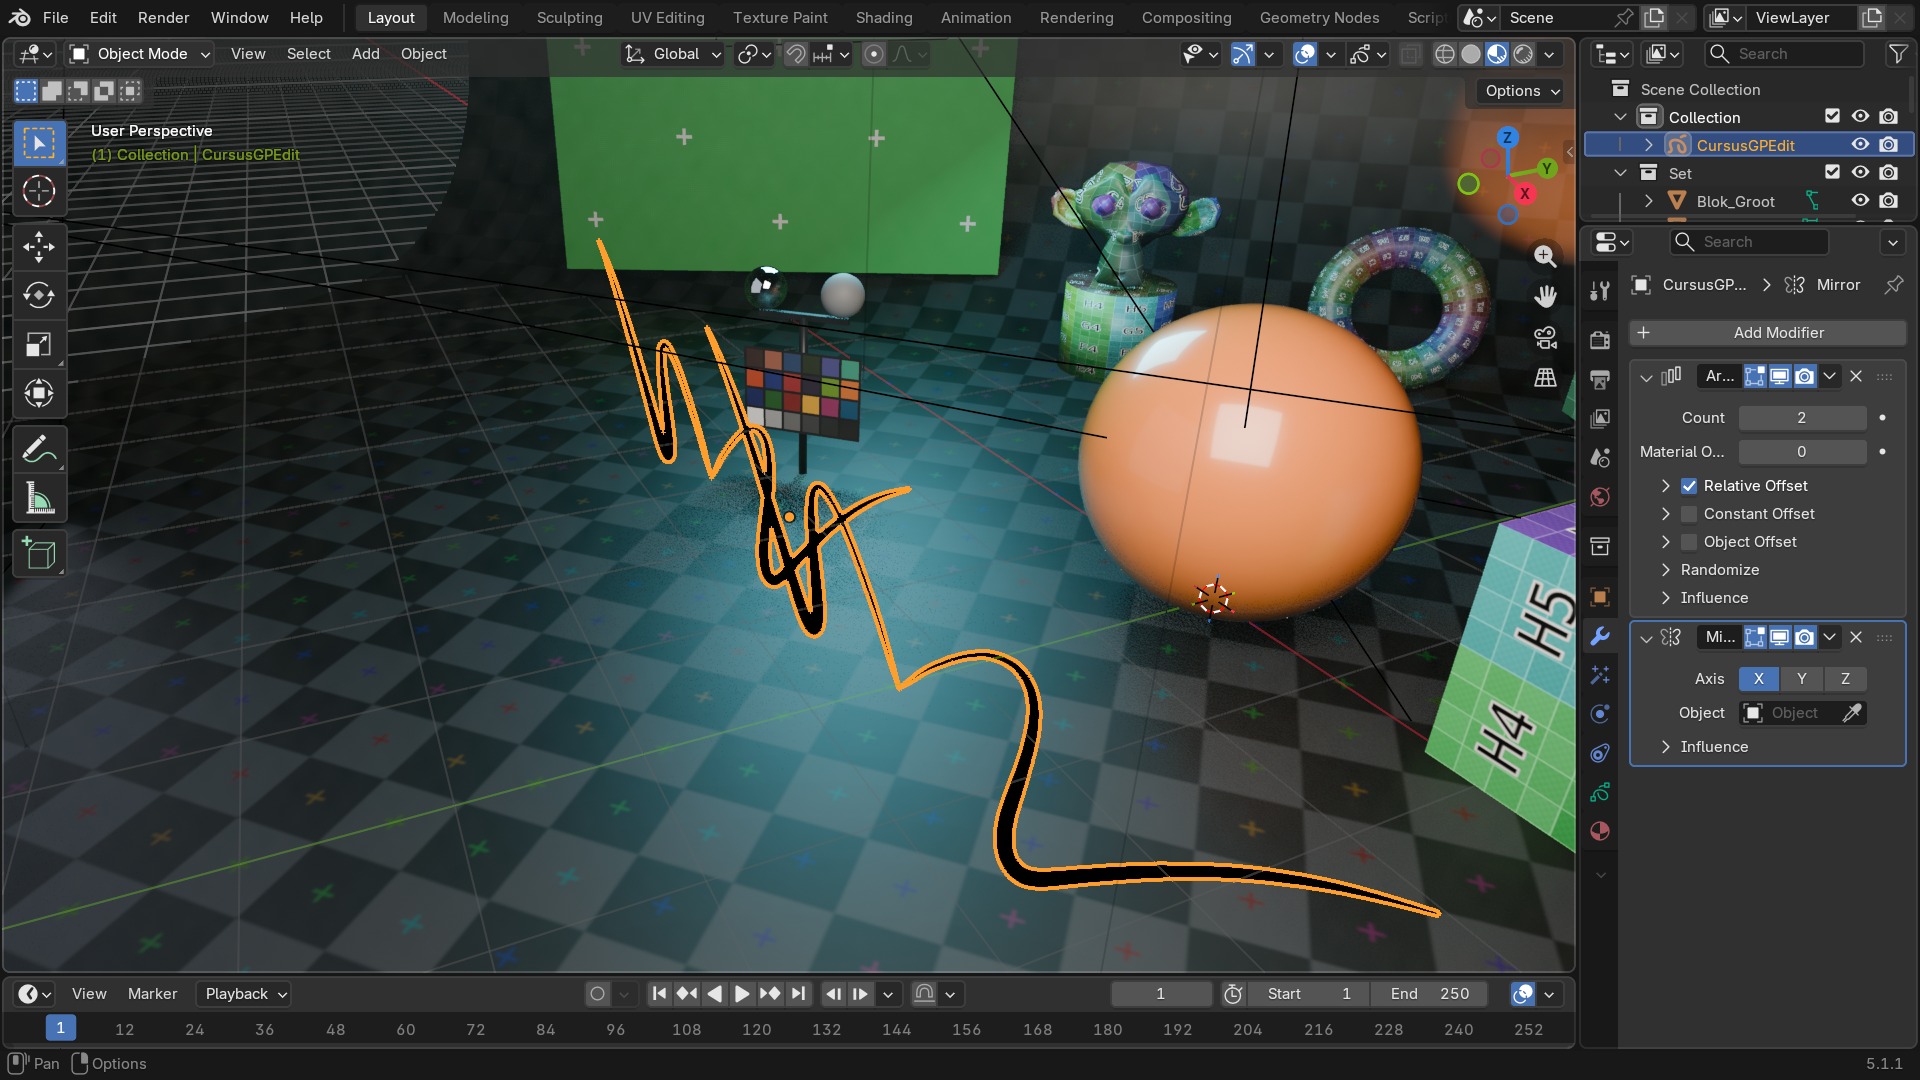Open the Modifiers wrench properties tab
Image resolution: width=1920 pixels, height=1080 pixels.
[x=1600, y=636]
